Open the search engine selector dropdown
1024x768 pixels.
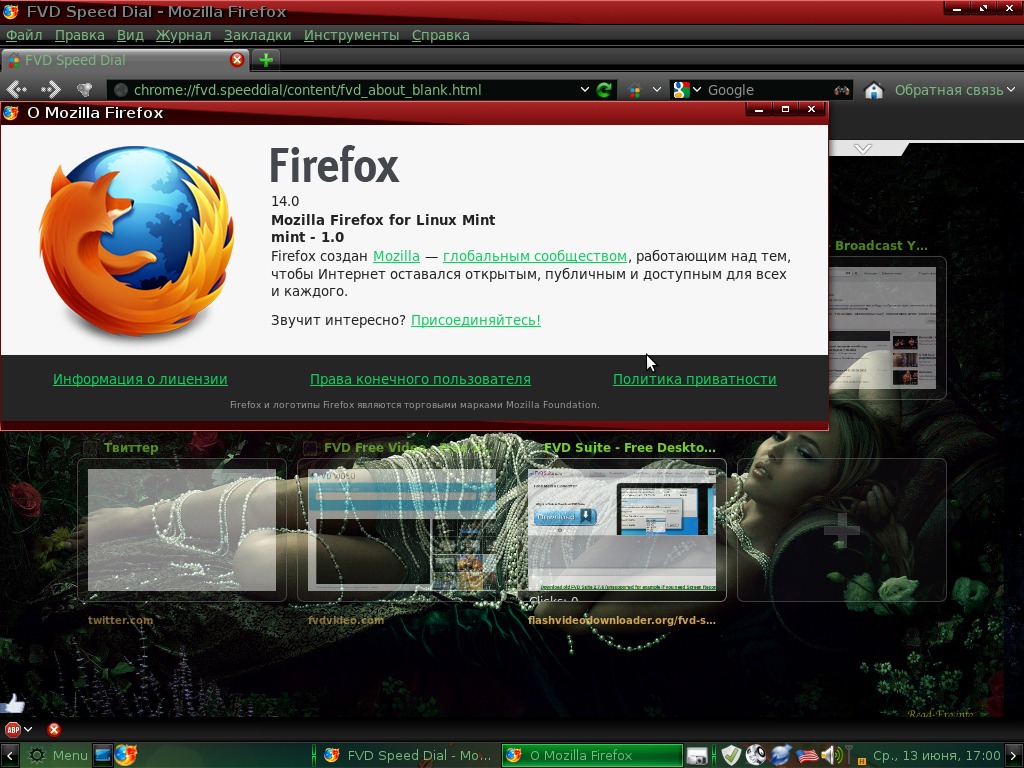tap(697, 89)
